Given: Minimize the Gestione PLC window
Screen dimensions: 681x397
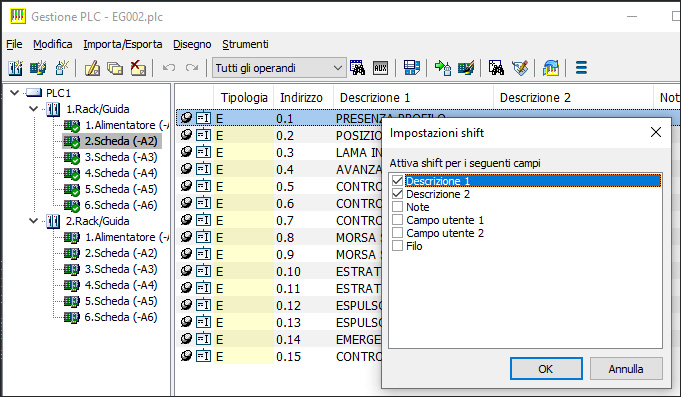Looking at the screenshot, I should [x=632, y=17].
